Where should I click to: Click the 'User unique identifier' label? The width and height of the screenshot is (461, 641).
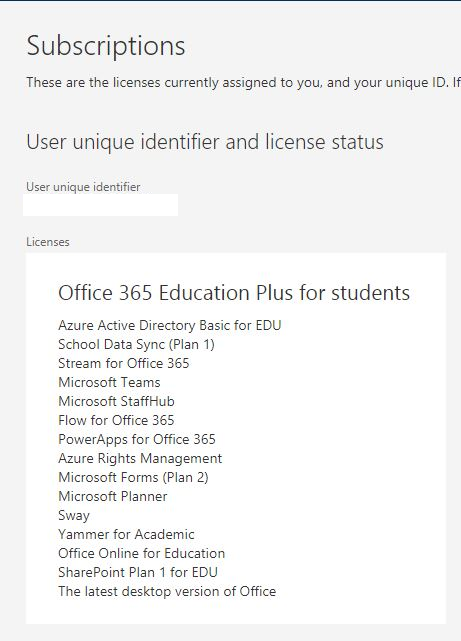pyautogui.click(x=83, y=187)
